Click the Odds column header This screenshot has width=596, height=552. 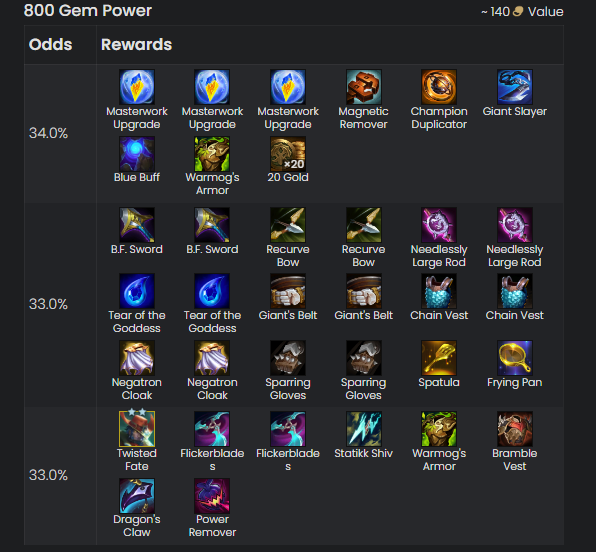pyautogui.click(x=51, y=44)
